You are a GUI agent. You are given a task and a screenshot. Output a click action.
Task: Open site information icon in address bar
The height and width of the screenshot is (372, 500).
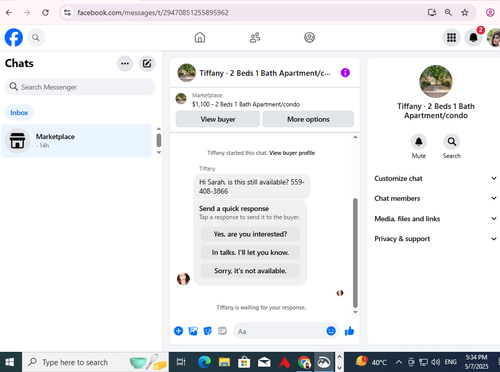68,13
